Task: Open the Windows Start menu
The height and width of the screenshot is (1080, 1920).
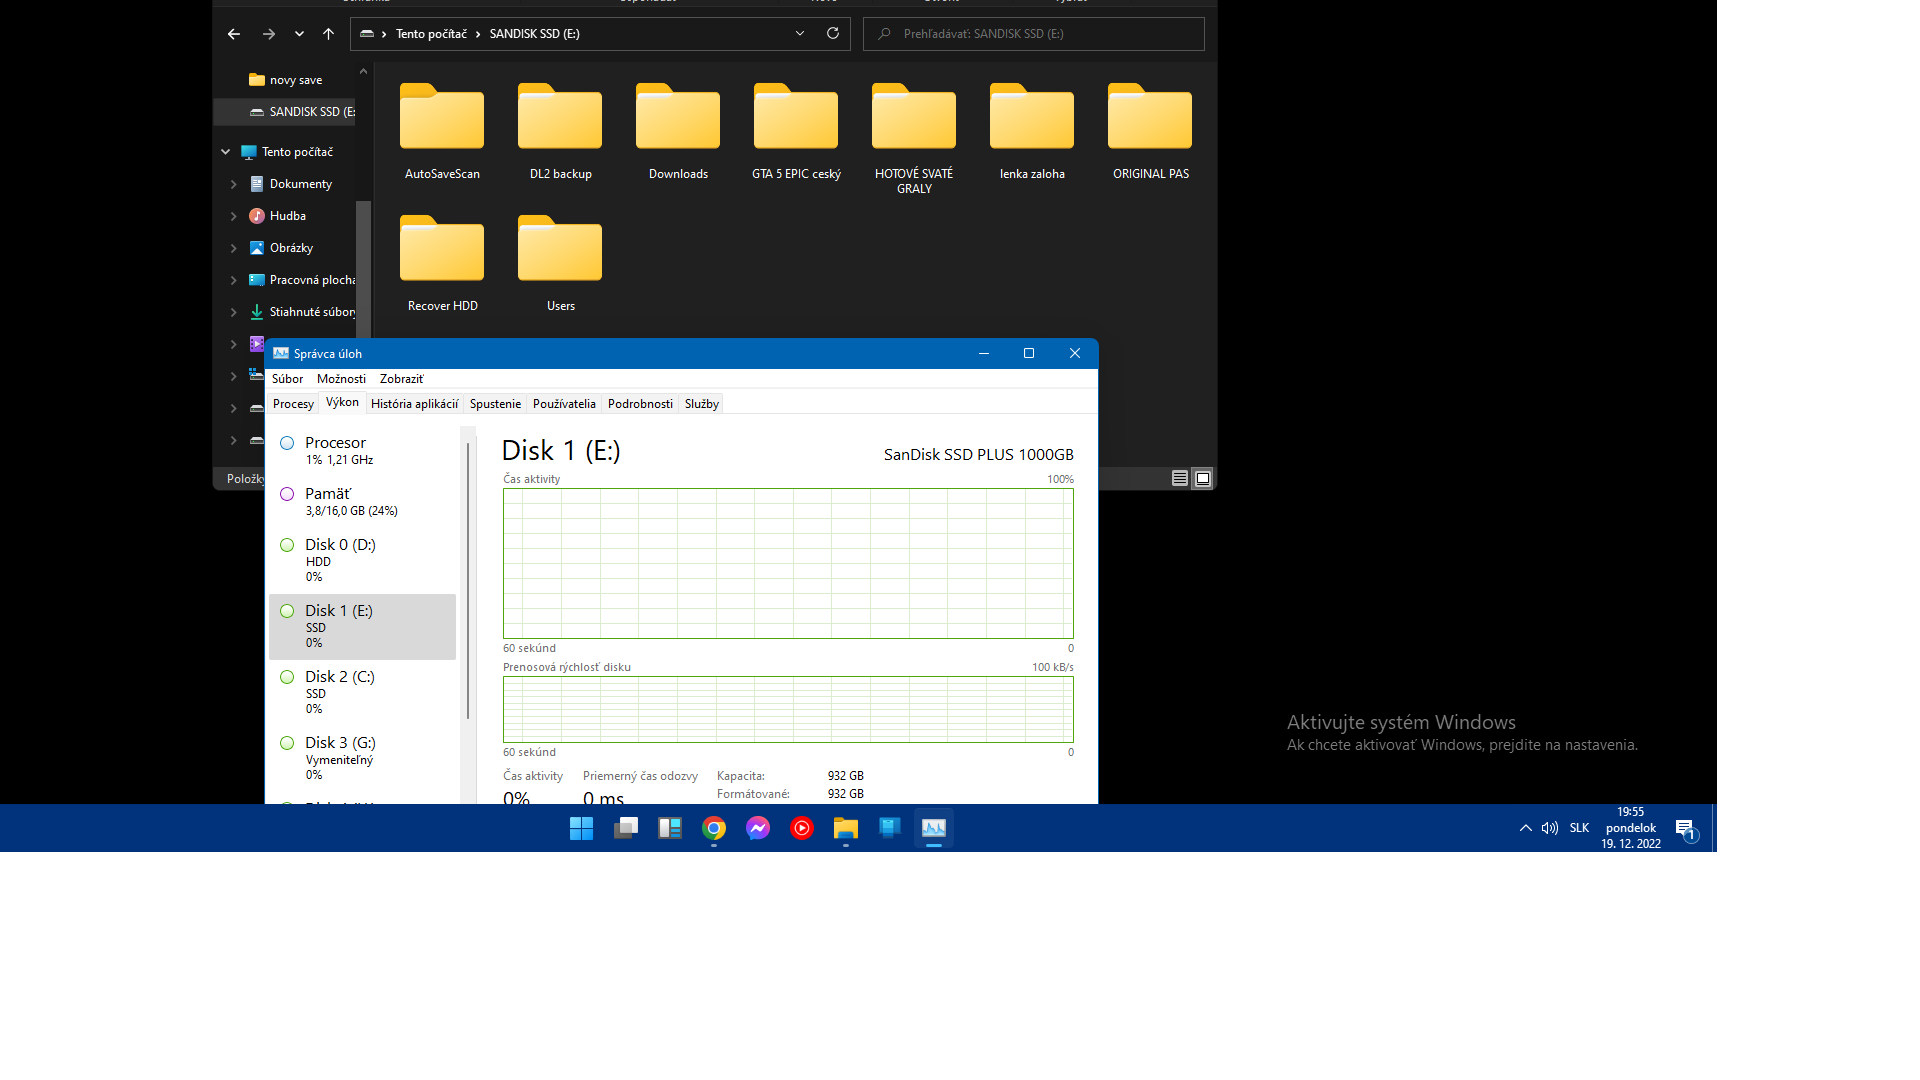Action: pyautogui.click(x=581, y=828)
